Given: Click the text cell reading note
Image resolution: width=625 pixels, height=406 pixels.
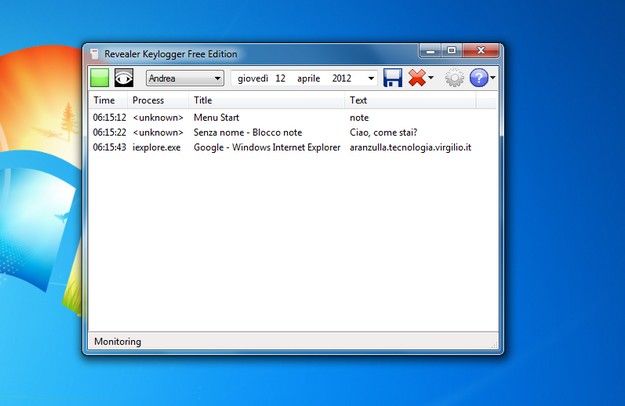Looking at the screenshot, I should 359,118.
